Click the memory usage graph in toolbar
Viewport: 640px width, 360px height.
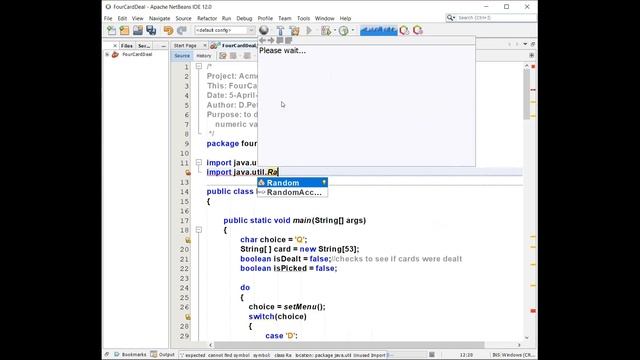click(378, 30)
